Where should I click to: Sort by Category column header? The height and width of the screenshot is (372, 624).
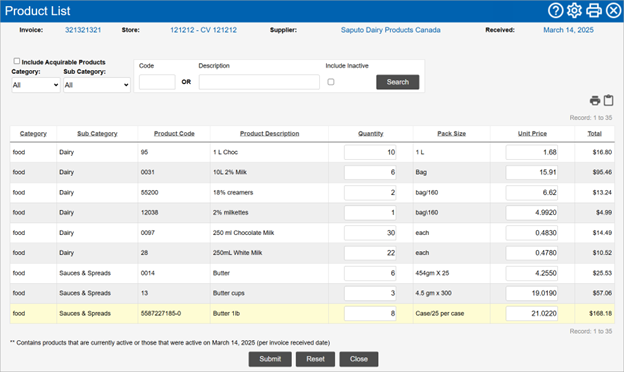[x=33, y=134]
